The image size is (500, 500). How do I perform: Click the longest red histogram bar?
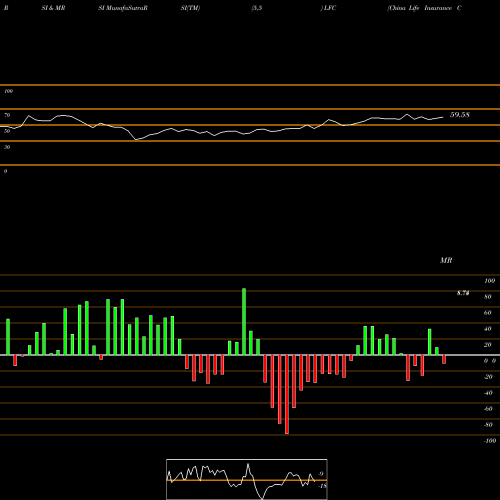point(287,394)
